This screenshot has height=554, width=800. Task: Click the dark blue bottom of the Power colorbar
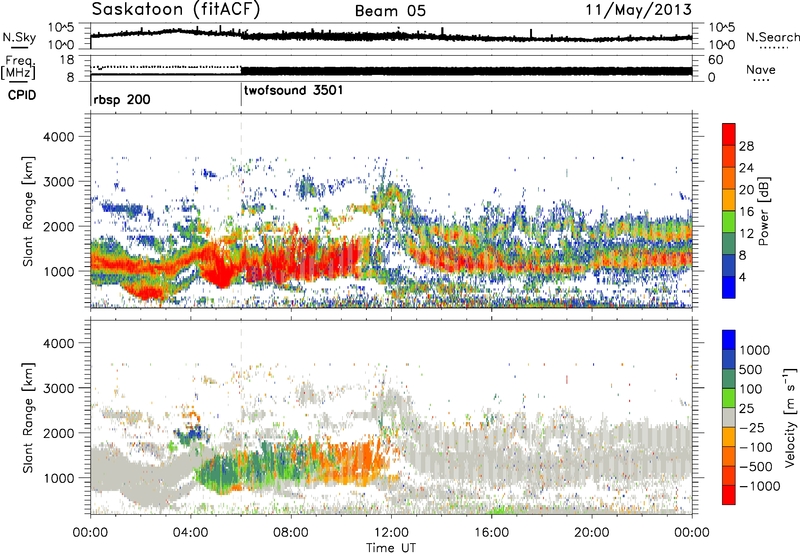pyautogui.click(x=729, y=287)
